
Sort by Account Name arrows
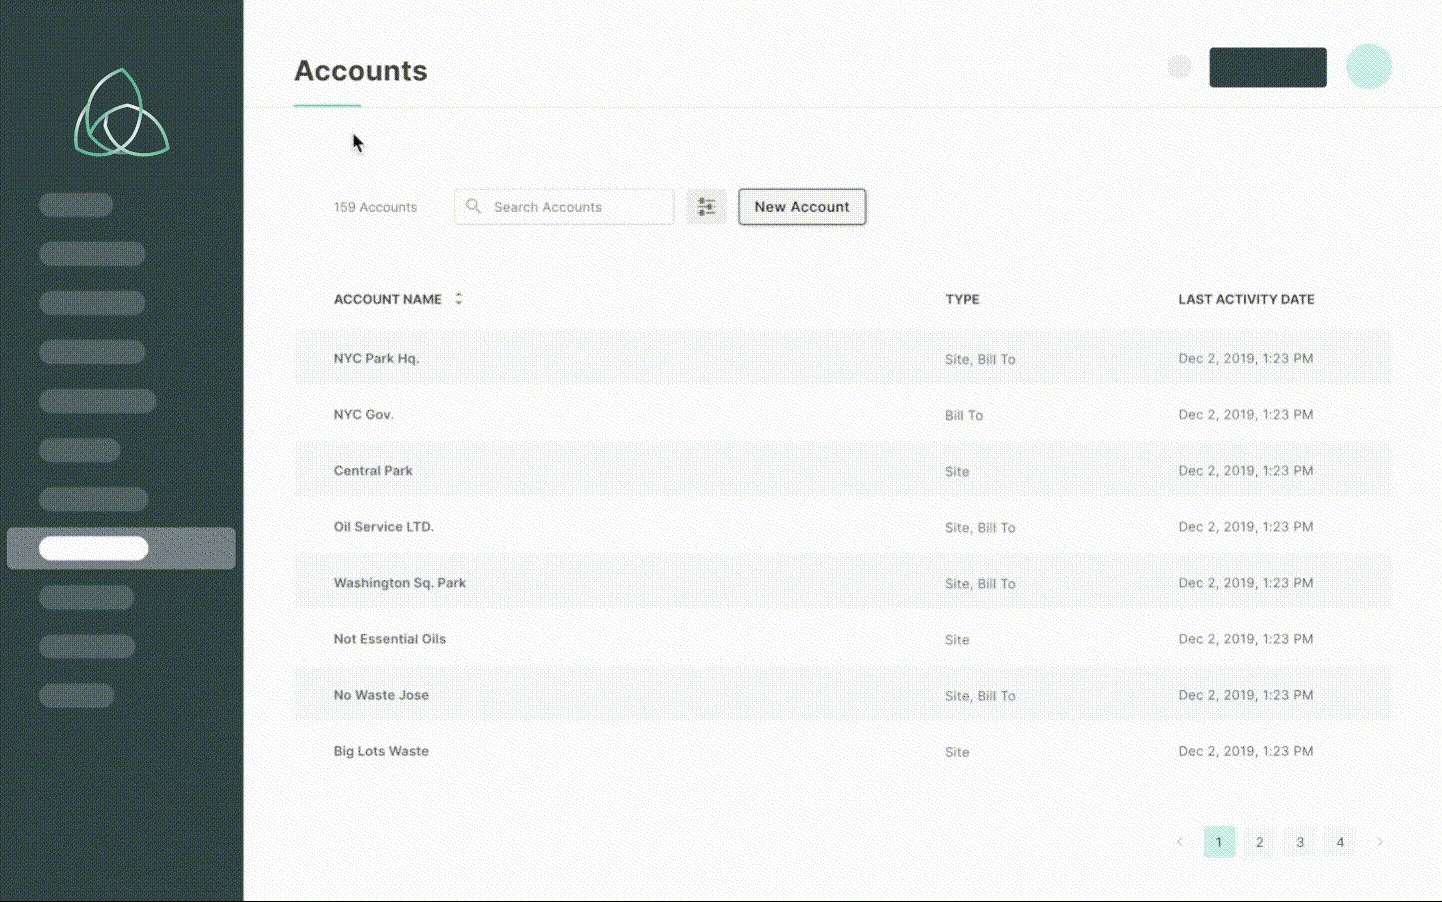[458, 299]
